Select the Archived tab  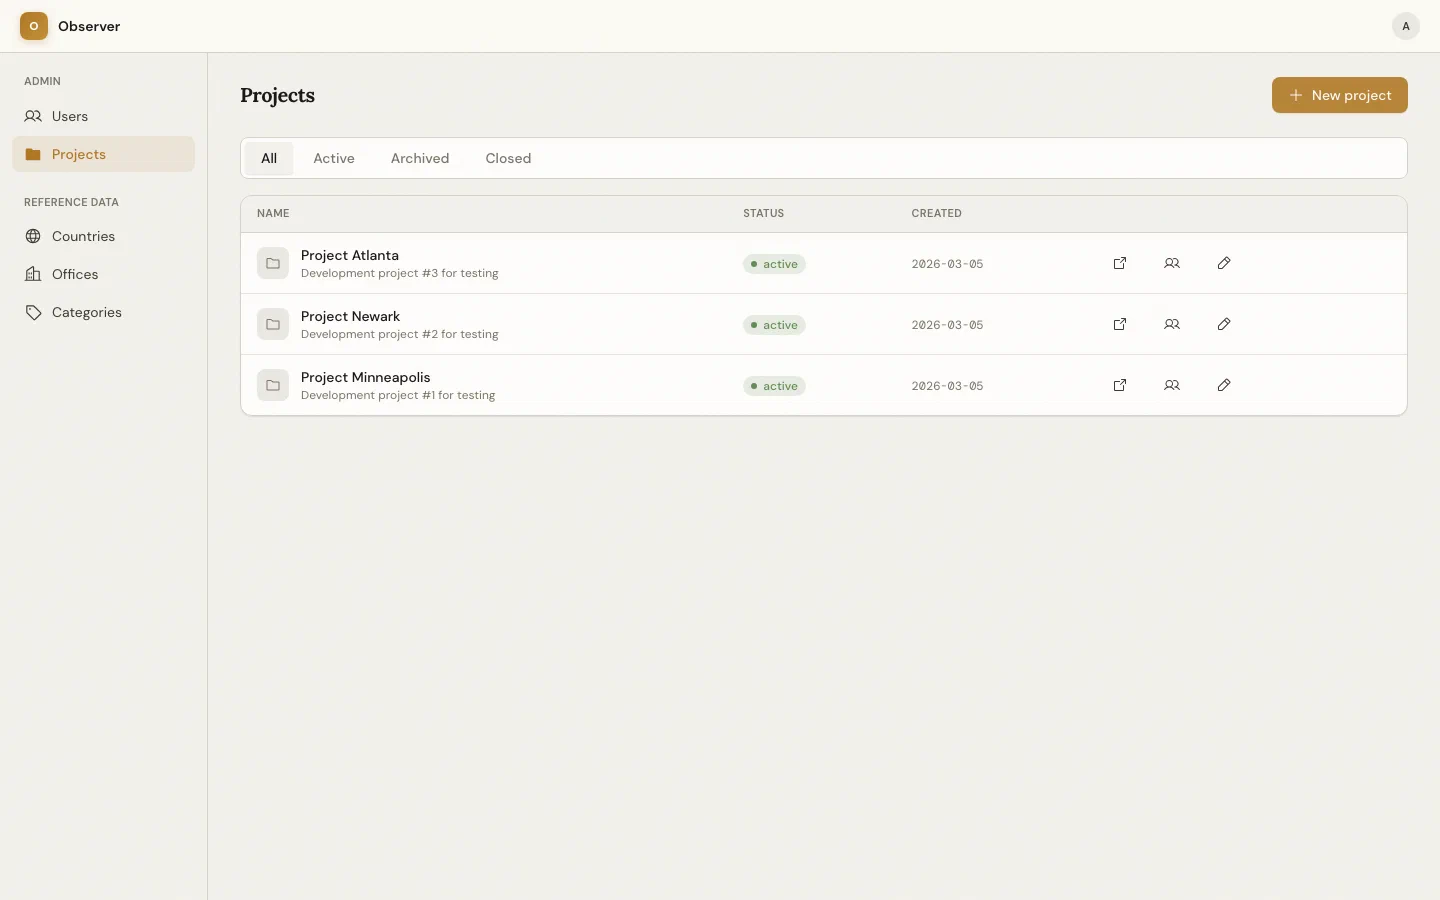point(420,158)
